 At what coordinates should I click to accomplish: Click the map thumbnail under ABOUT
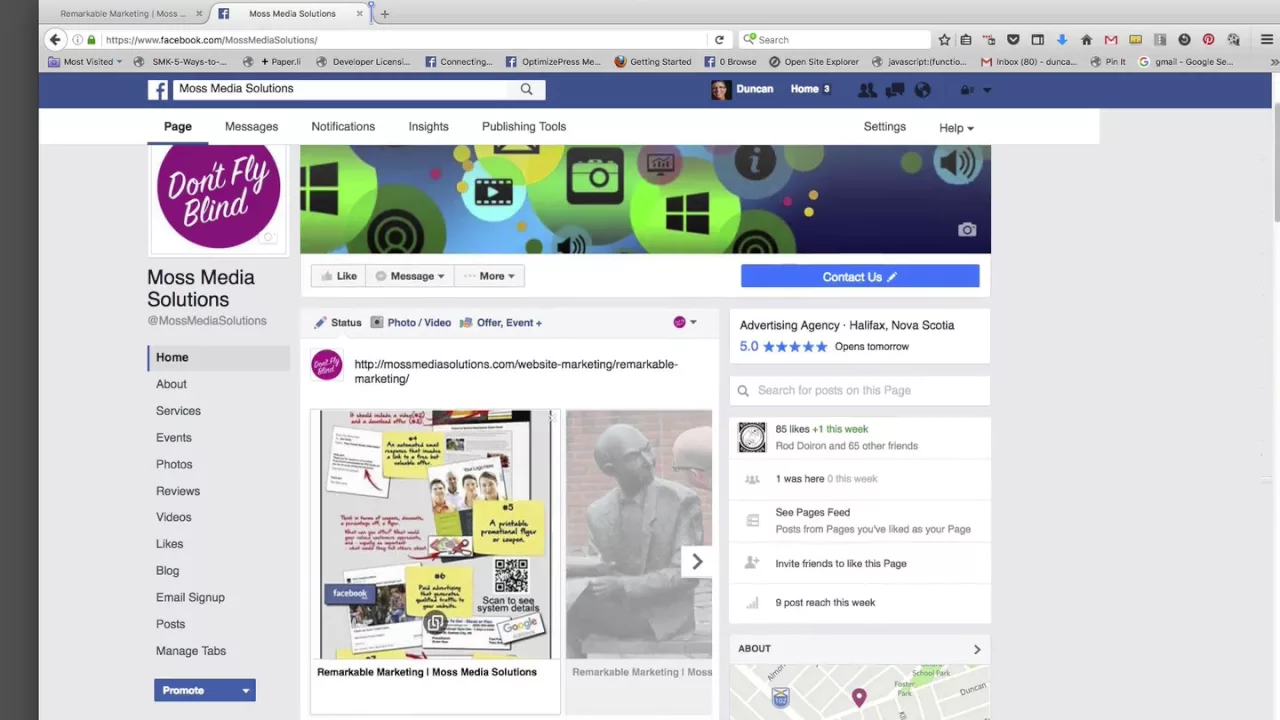click(860, 692)
